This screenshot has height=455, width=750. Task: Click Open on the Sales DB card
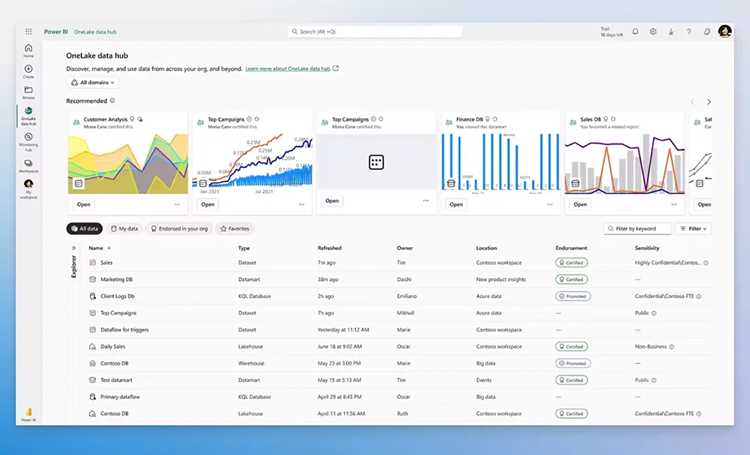click(x=580, y=204)
